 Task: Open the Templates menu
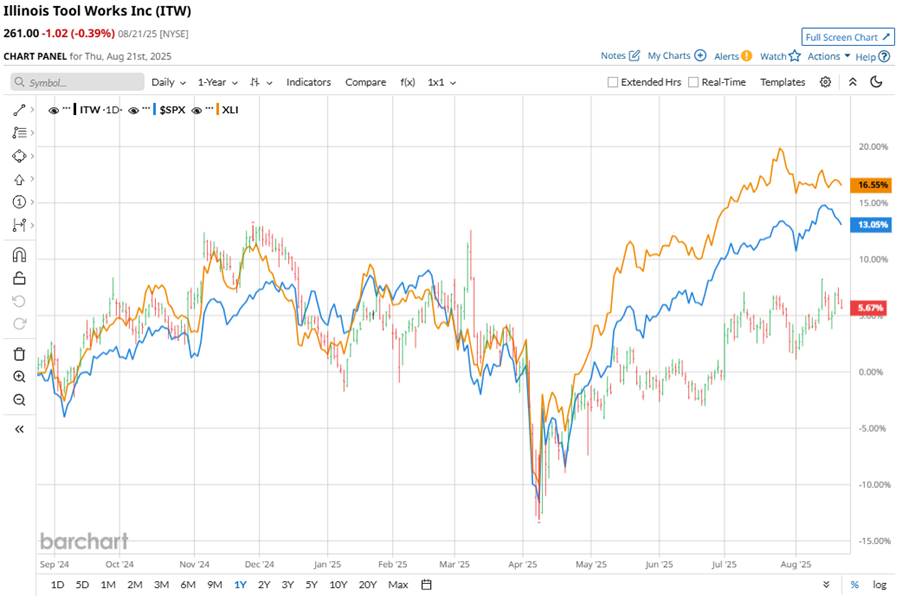pyautogui.click(x=782, y=82)
